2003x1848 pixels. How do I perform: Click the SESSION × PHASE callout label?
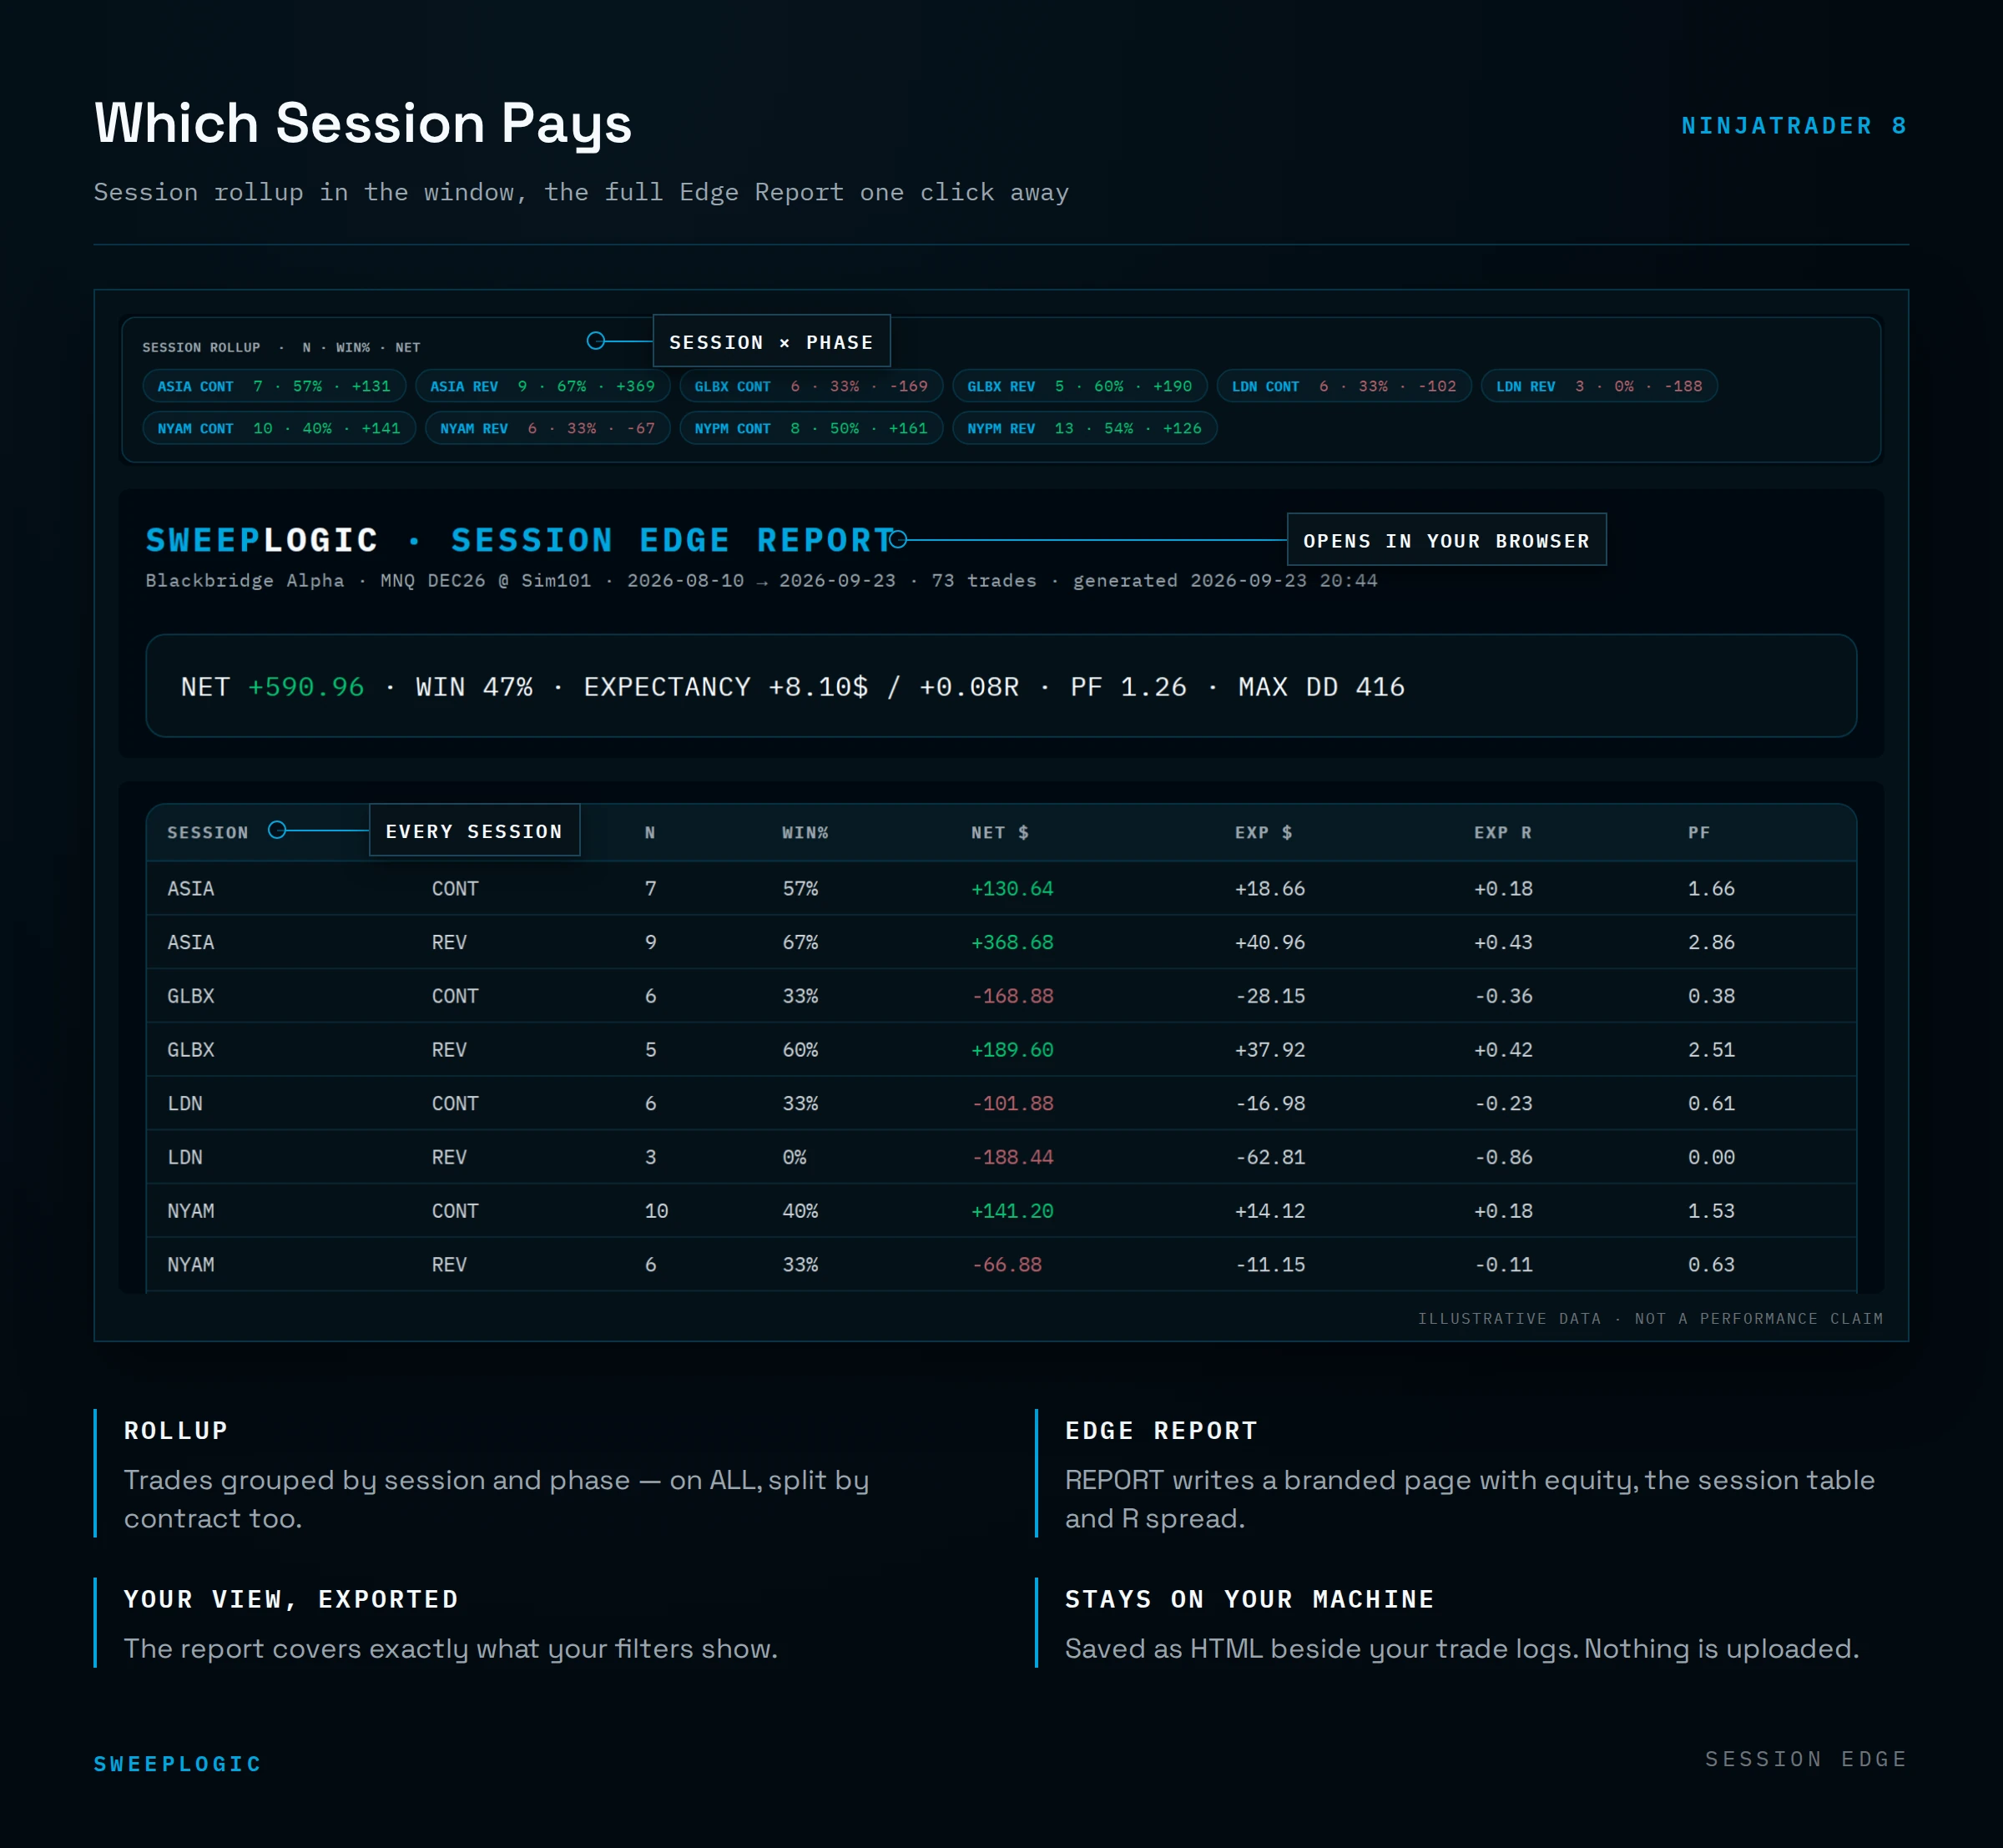pyautogui.click(x=771, y=342)
